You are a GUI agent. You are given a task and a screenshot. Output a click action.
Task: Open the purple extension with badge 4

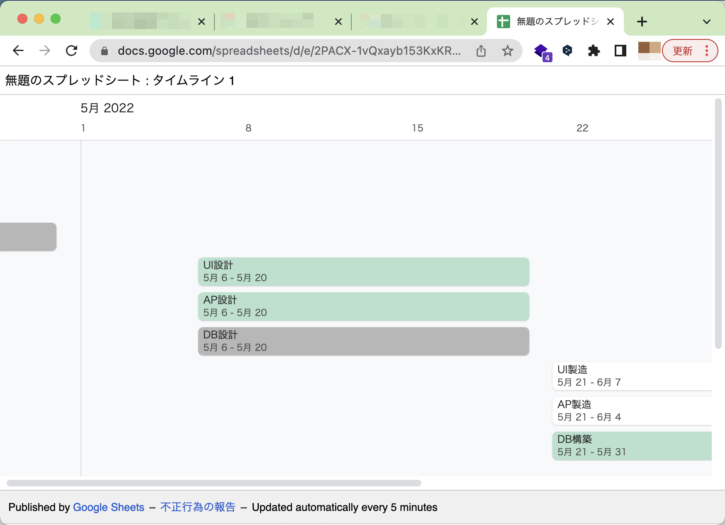coord(542,51)
